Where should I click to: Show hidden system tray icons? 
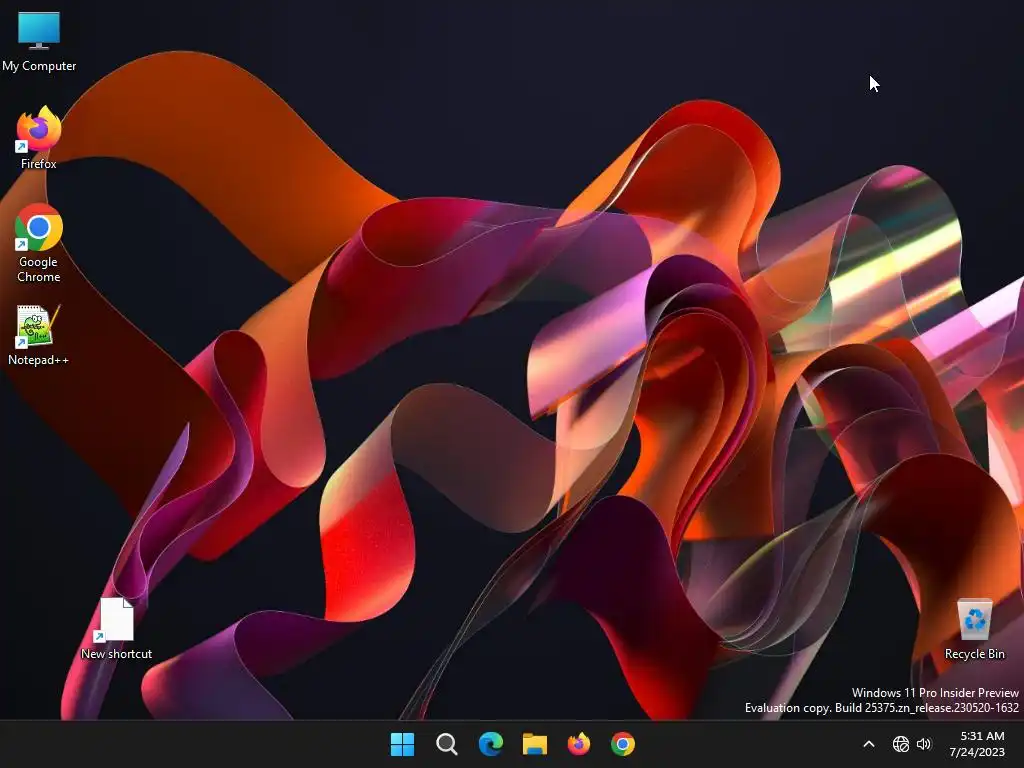pyautogui.click(x=869, y=744)
